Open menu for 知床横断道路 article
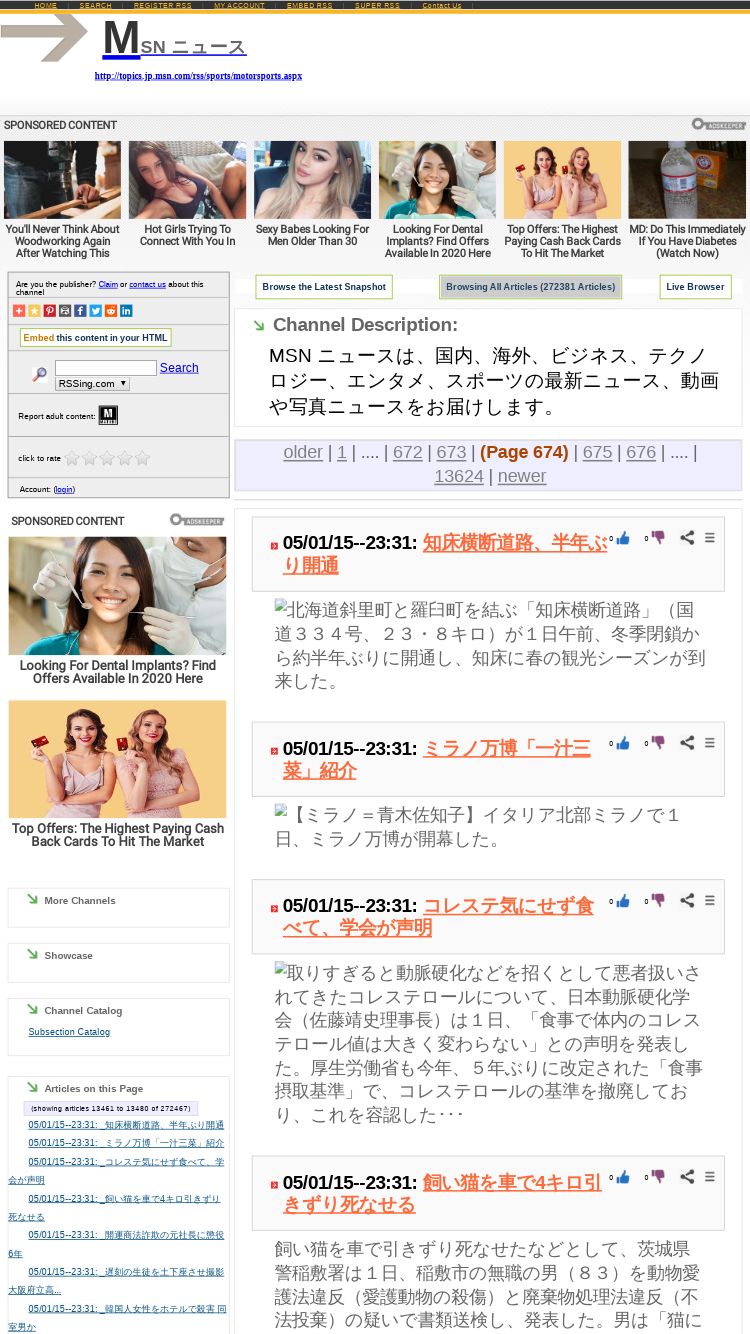This screenshot has height=1334, width=750. [x=710, y=538]
